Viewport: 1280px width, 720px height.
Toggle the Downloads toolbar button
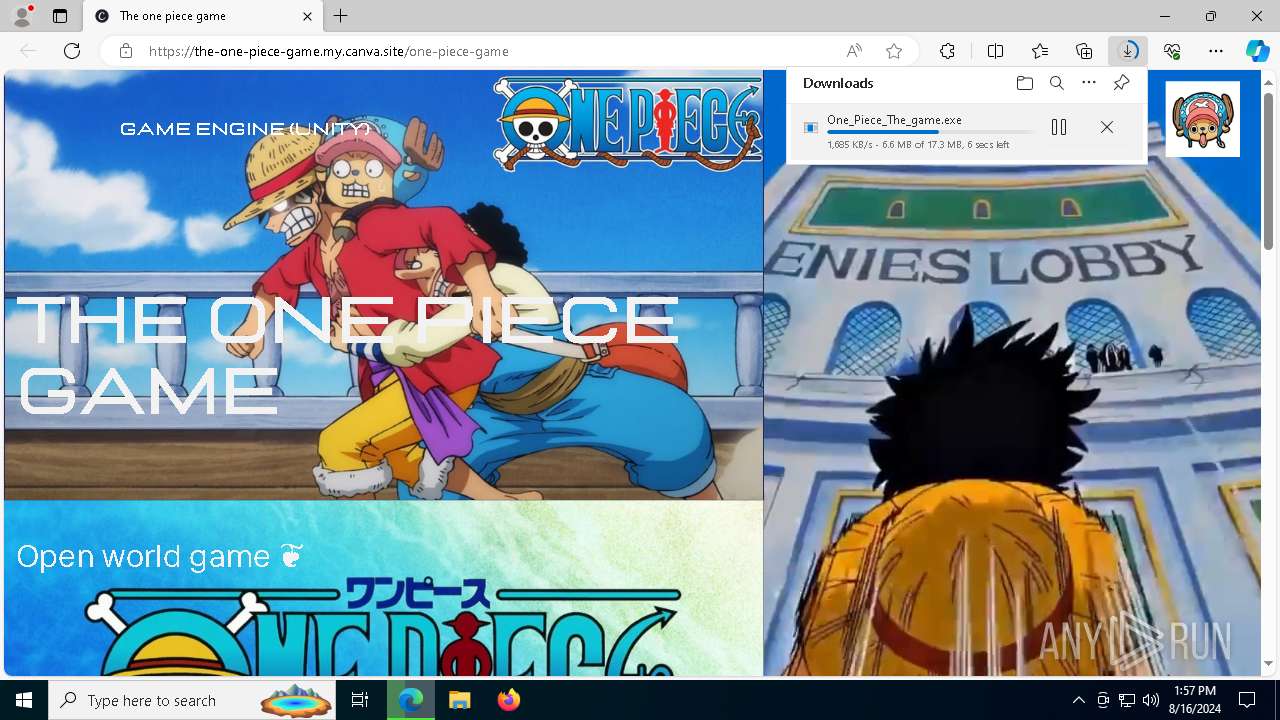(x=1128, y=51)
